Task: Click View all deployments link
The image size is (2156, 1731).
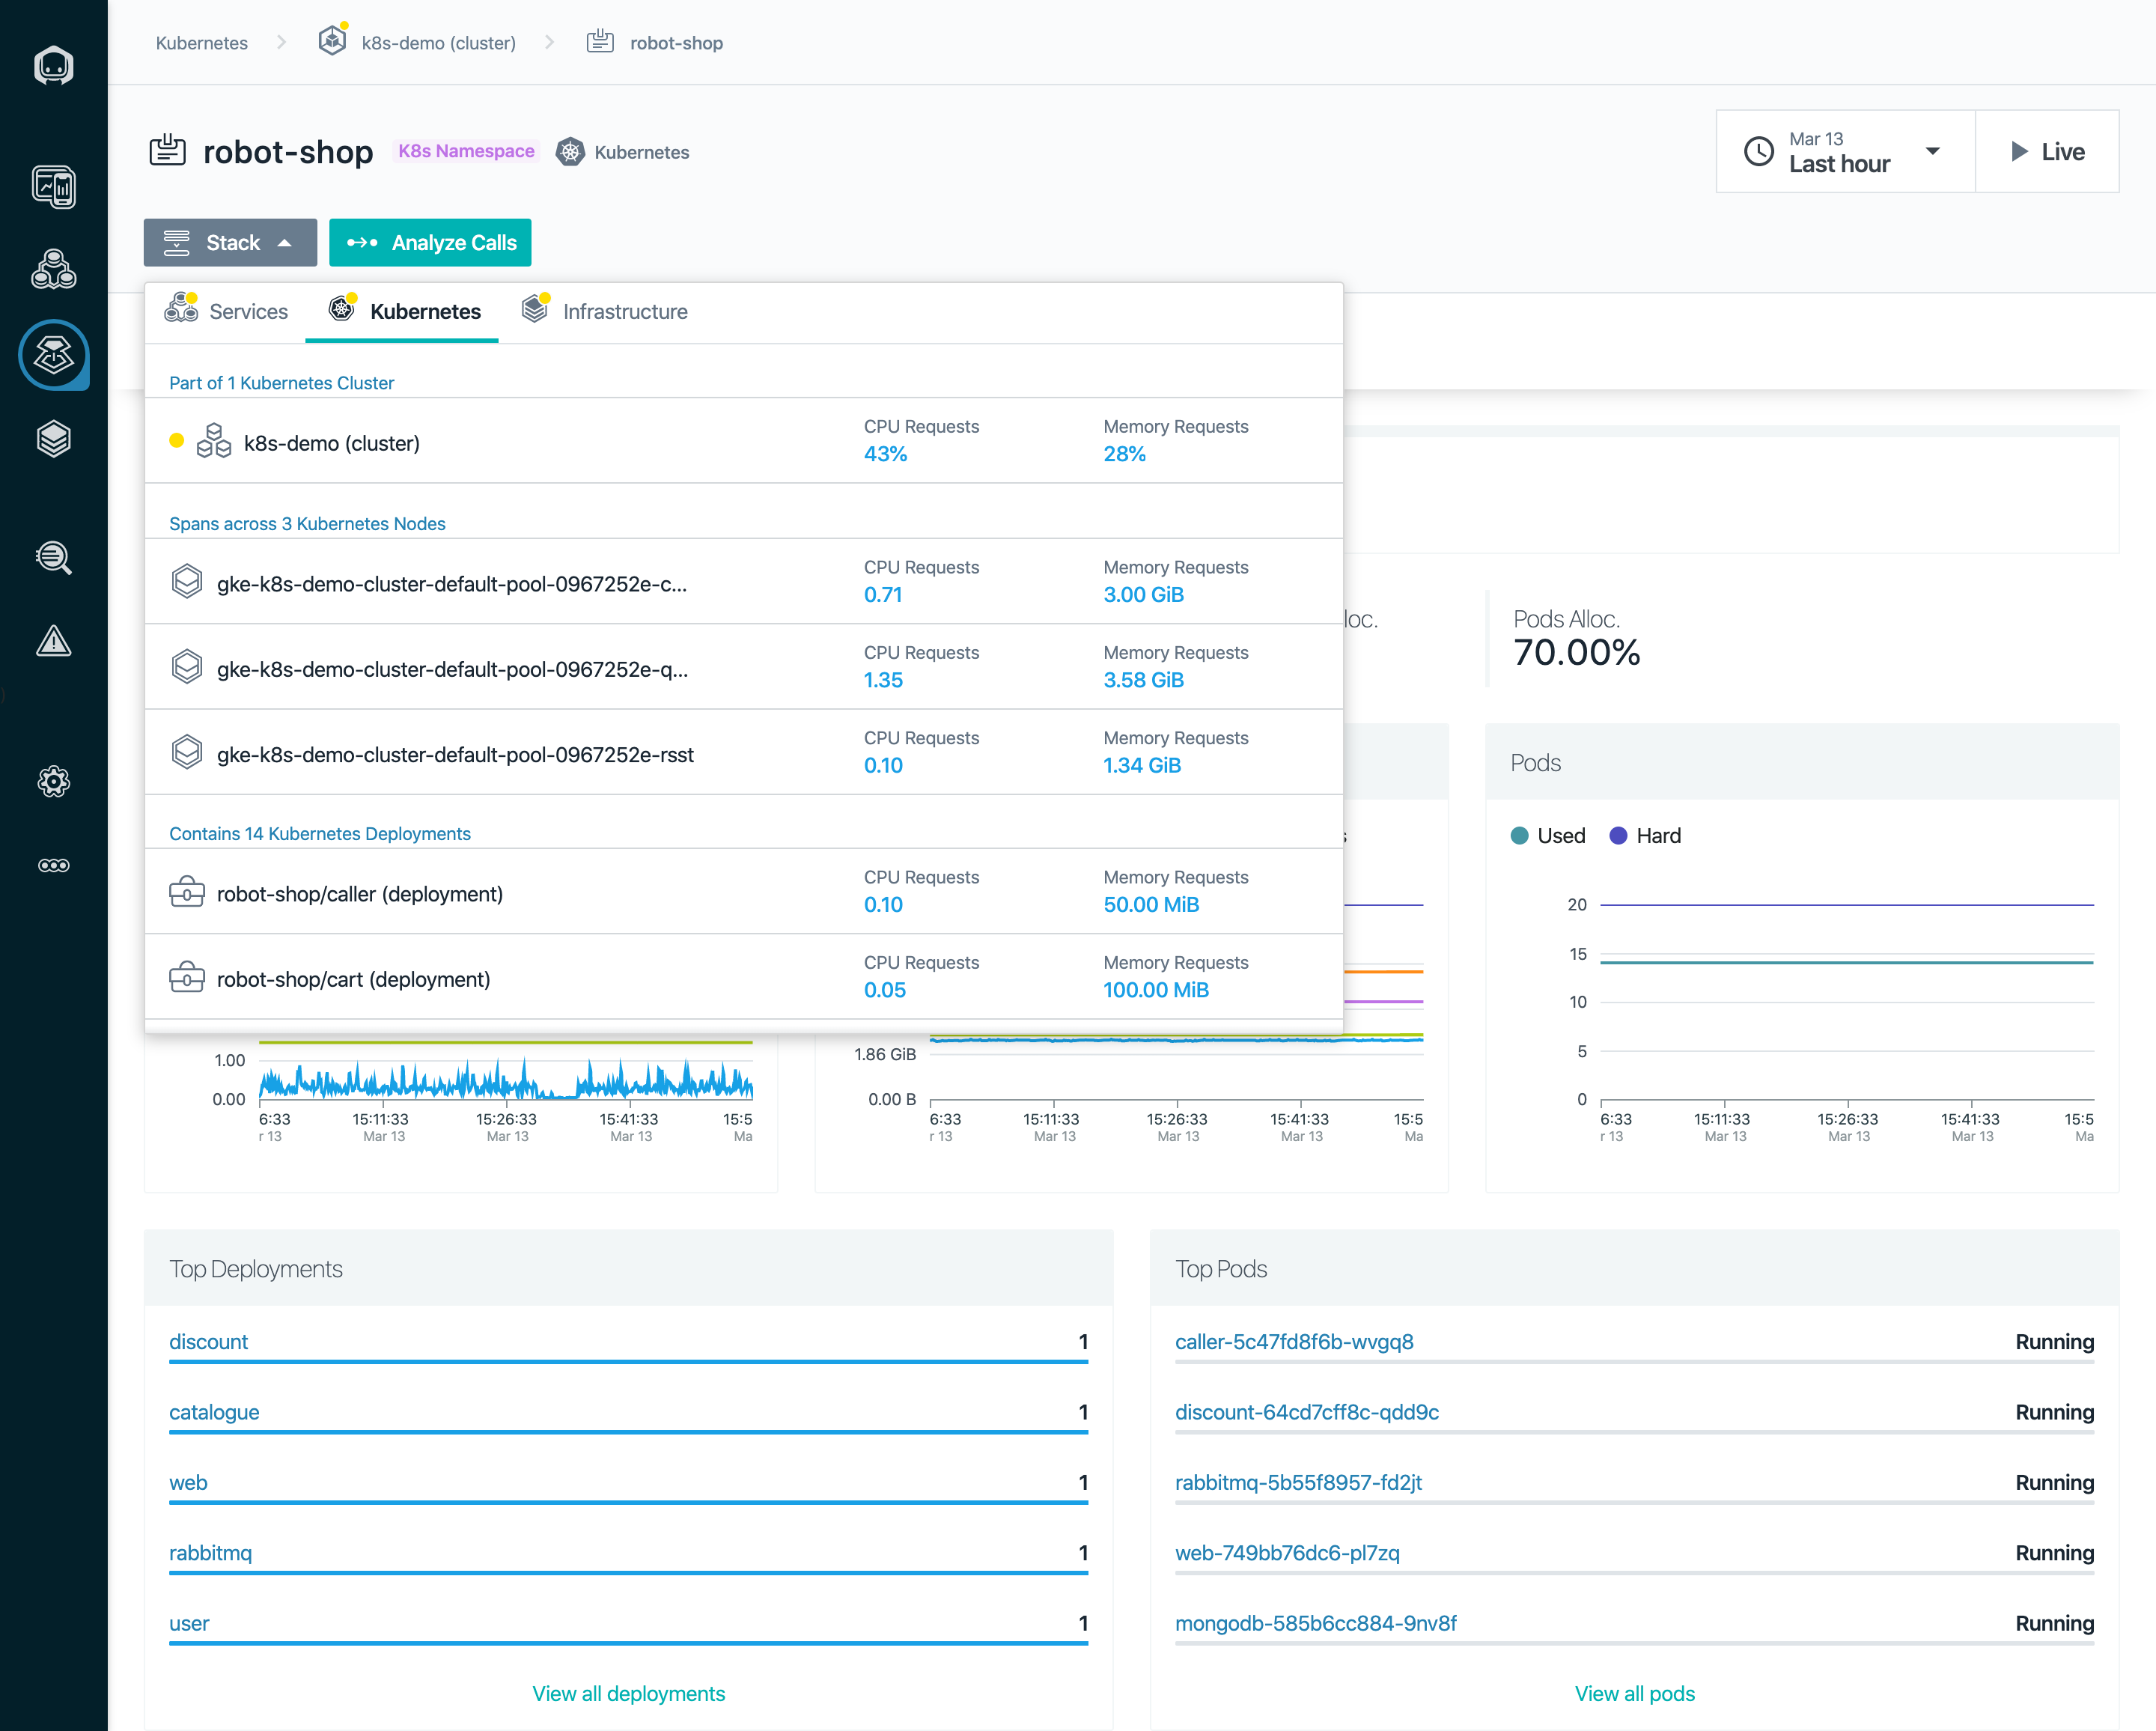Action: coord(628,1693)
